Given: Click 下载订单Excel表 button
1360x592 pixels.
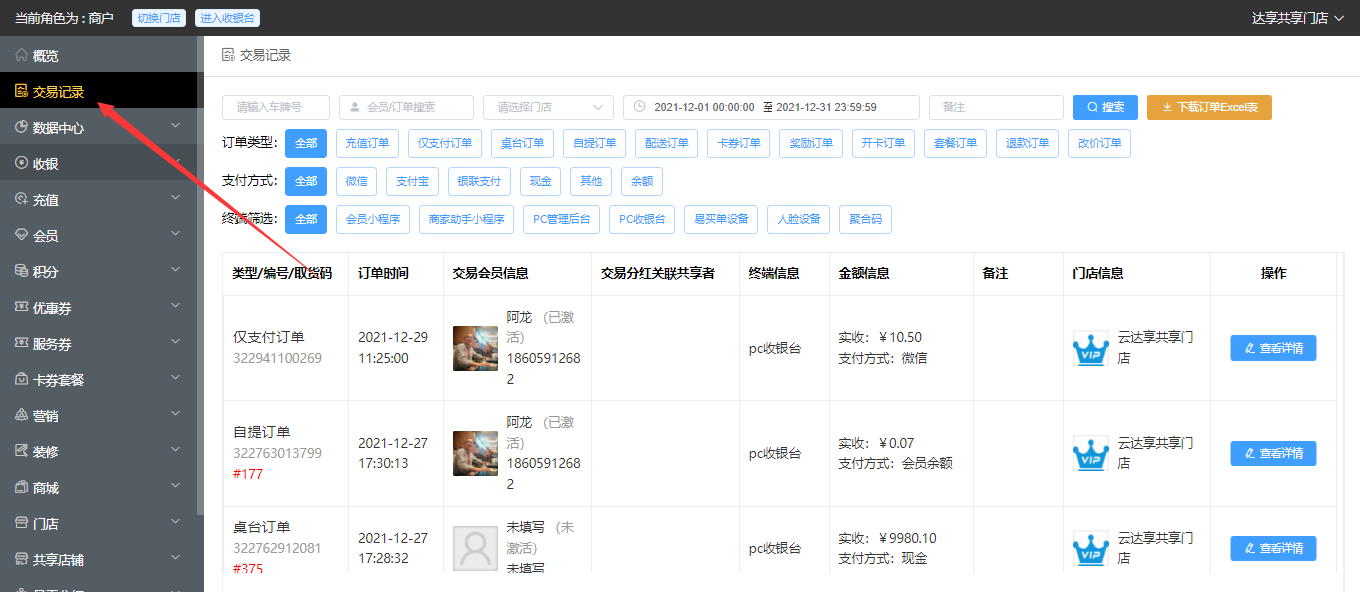Looking at the screenshot, I should click(x=1209, y=107).
